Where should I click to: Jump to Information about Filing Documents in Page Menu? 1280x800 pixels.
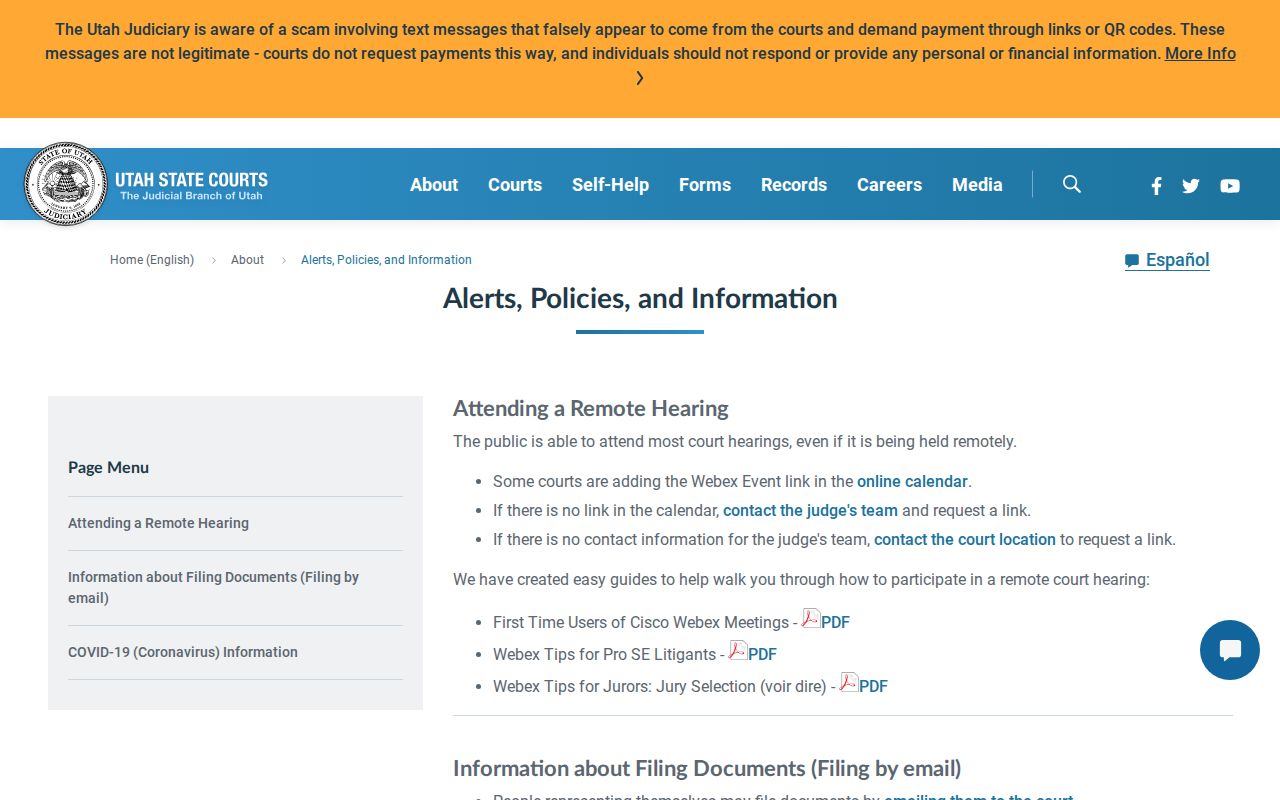213,587
